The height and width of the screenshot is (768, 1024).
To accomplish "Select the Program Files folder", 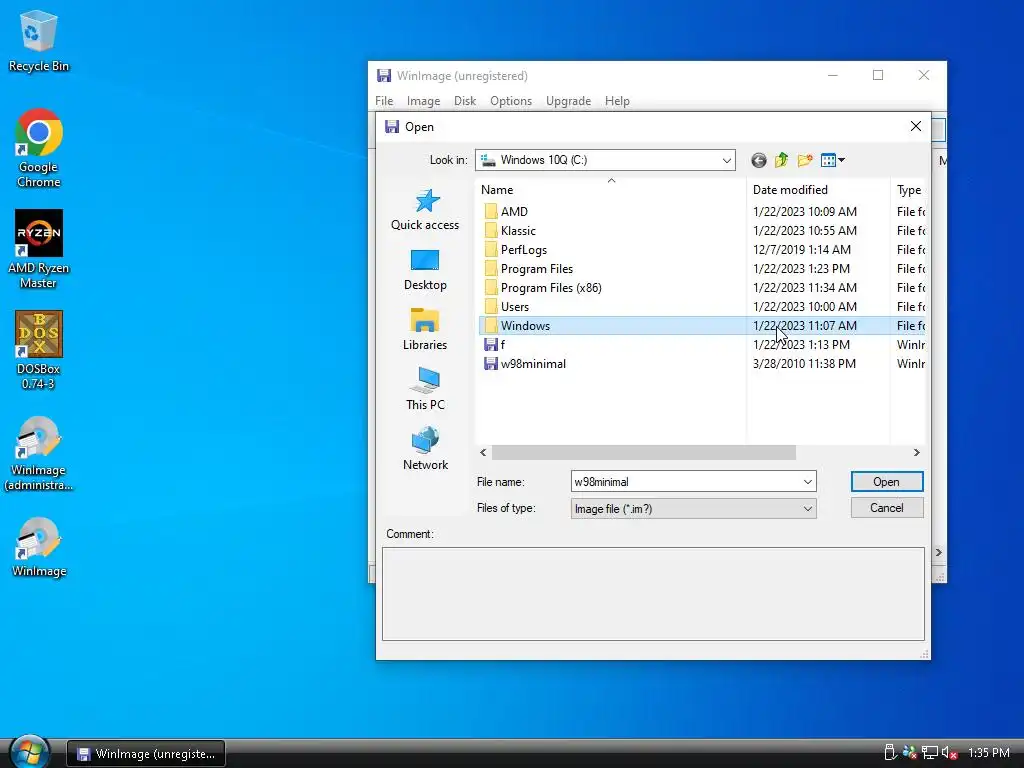I will (529, 268).
